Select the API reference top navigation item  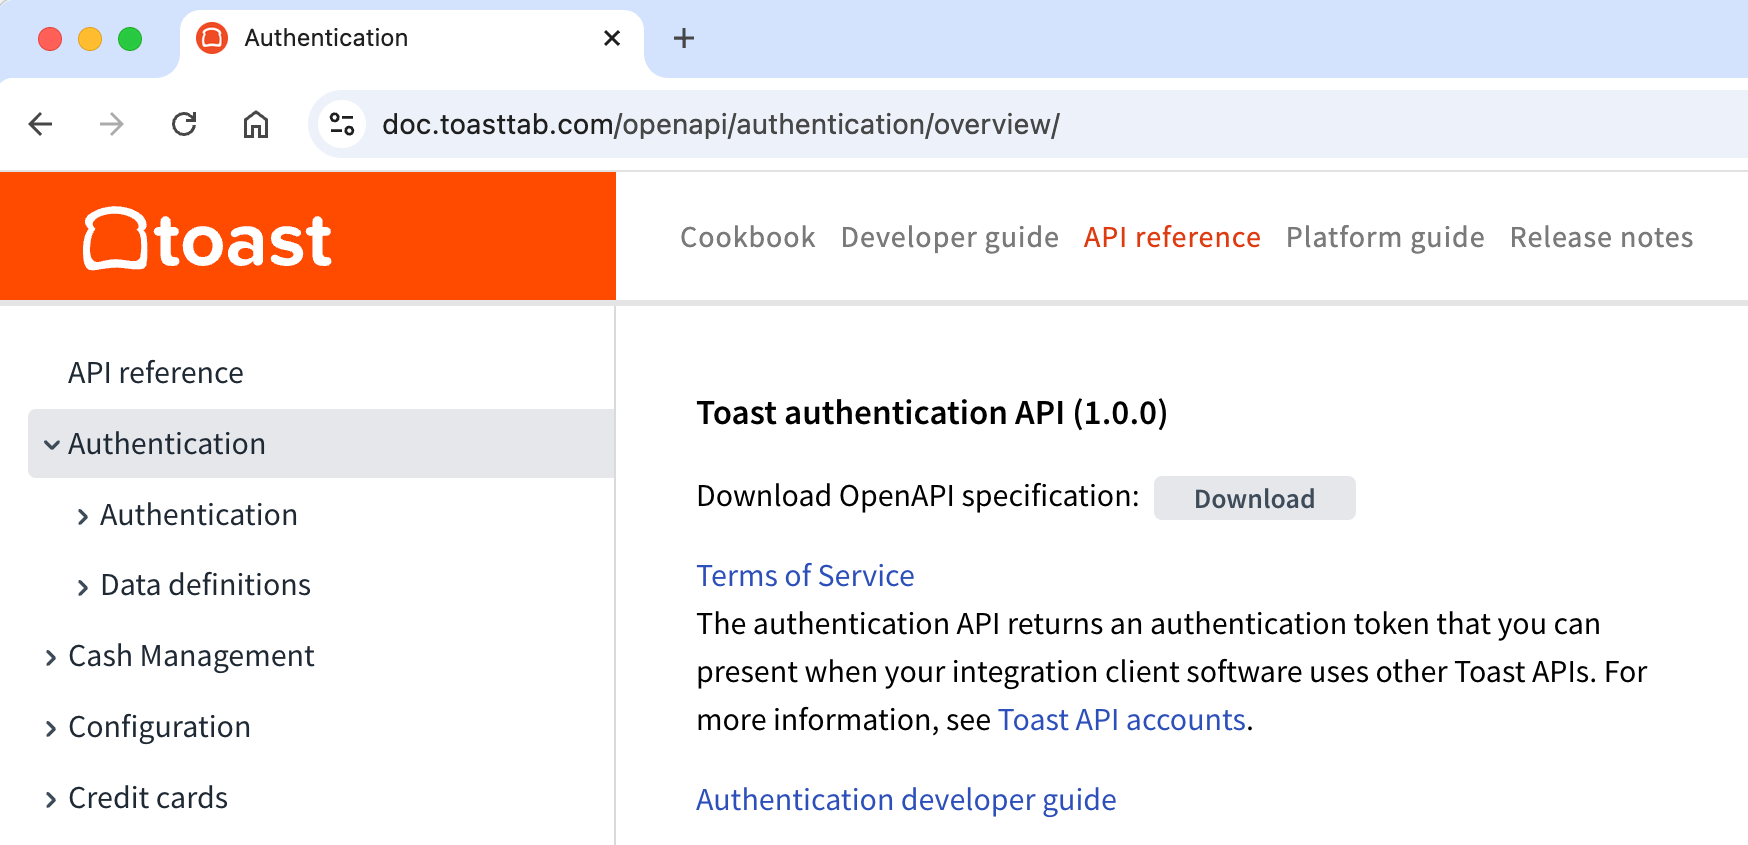(x=1172, y=237)
